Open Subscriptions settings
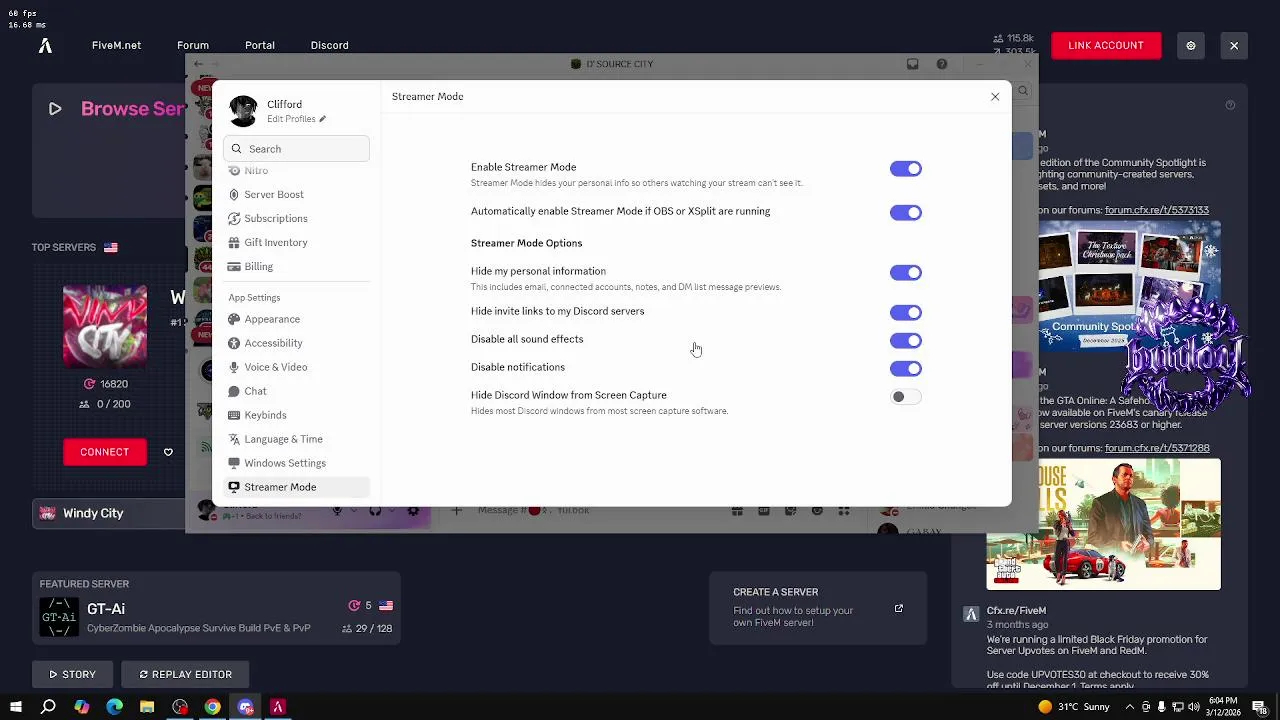 point(296,219)
